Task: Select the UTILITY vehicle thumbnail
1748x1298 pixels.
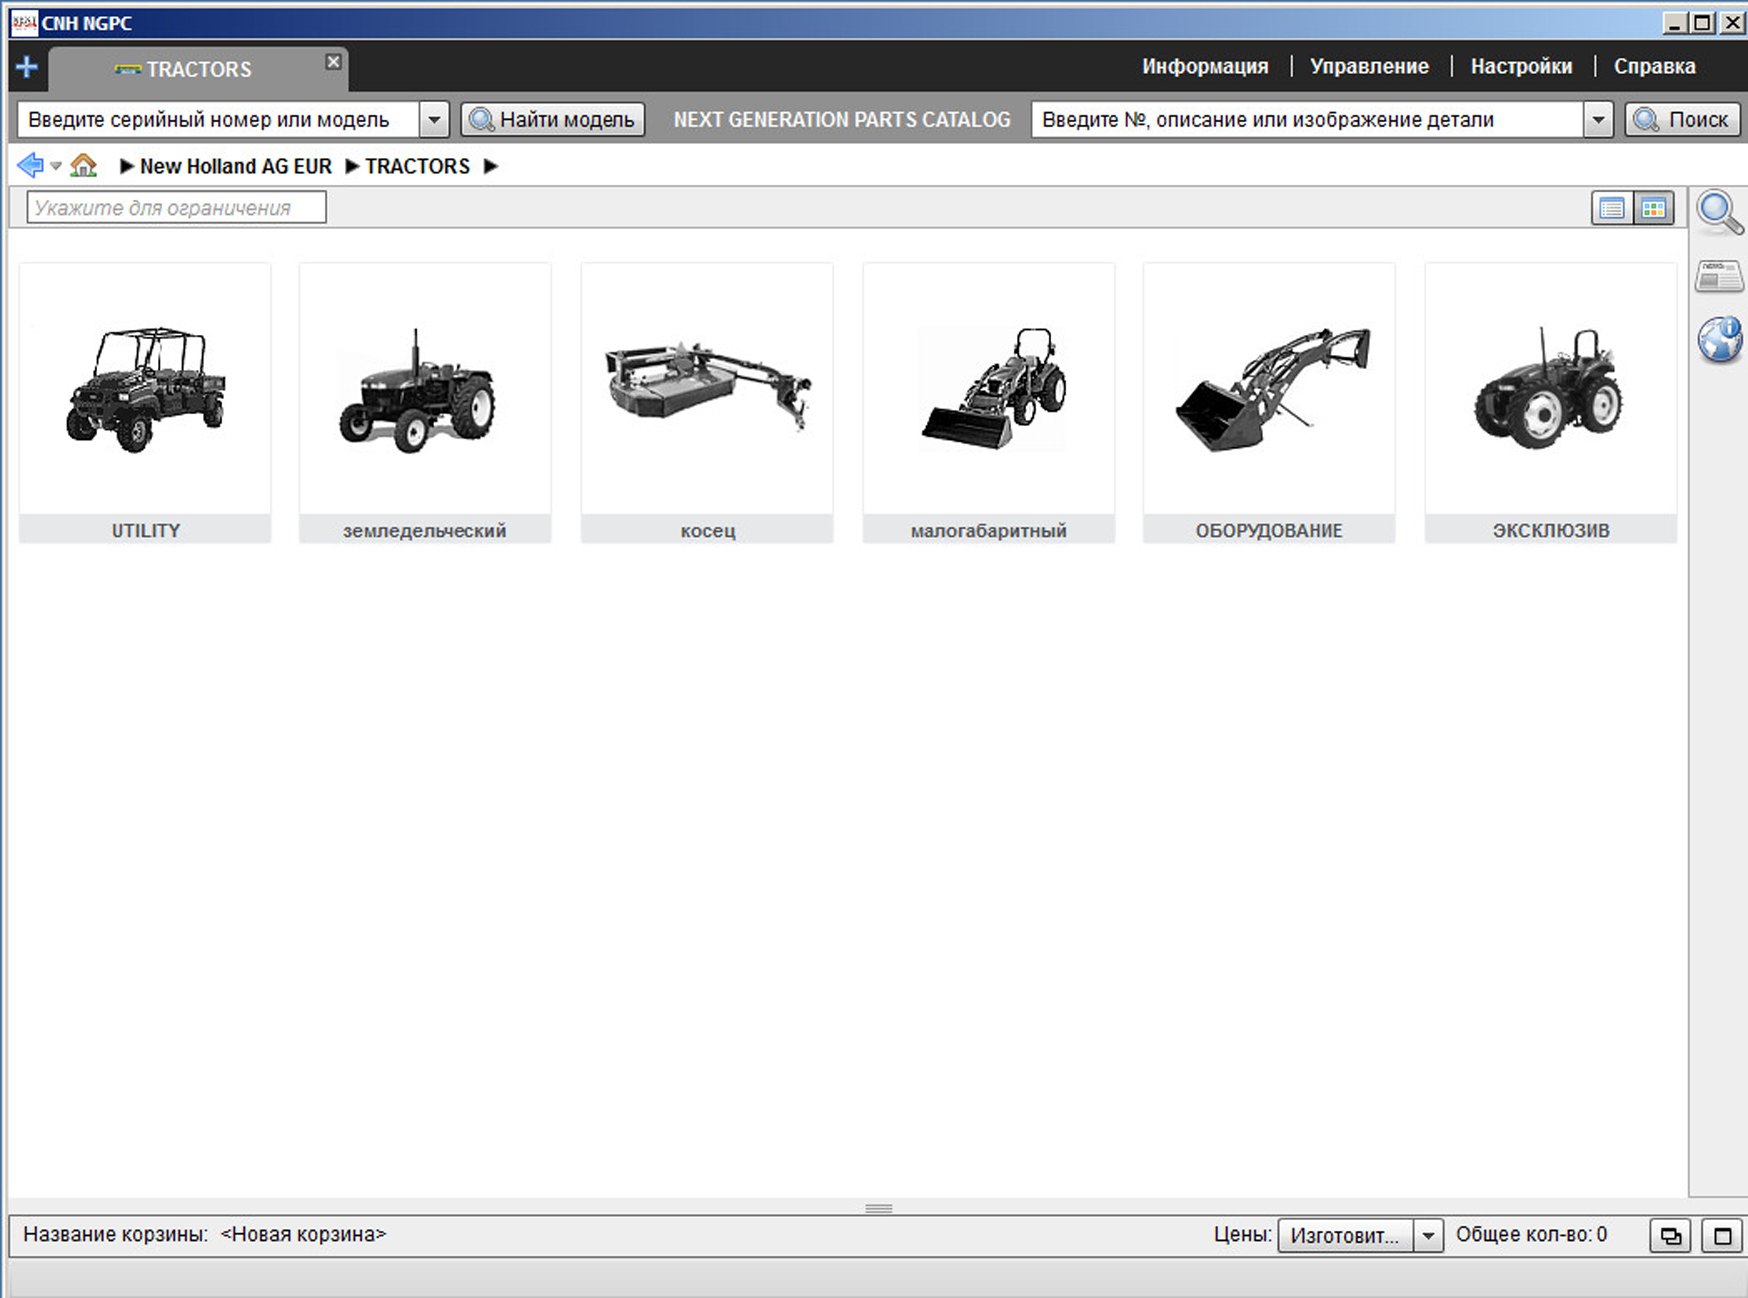Action: pyautogui.click(x=145, y=402)
